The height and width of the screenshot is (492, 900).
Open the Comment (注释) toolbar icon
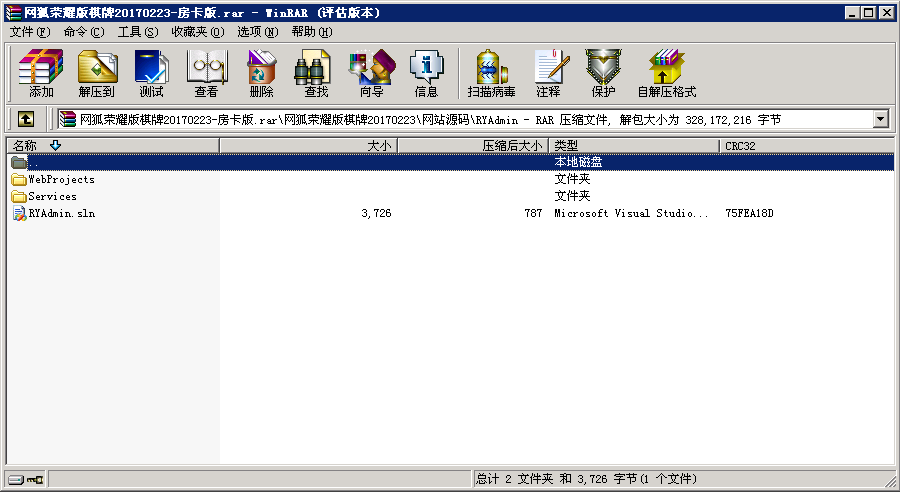(548, 73)
